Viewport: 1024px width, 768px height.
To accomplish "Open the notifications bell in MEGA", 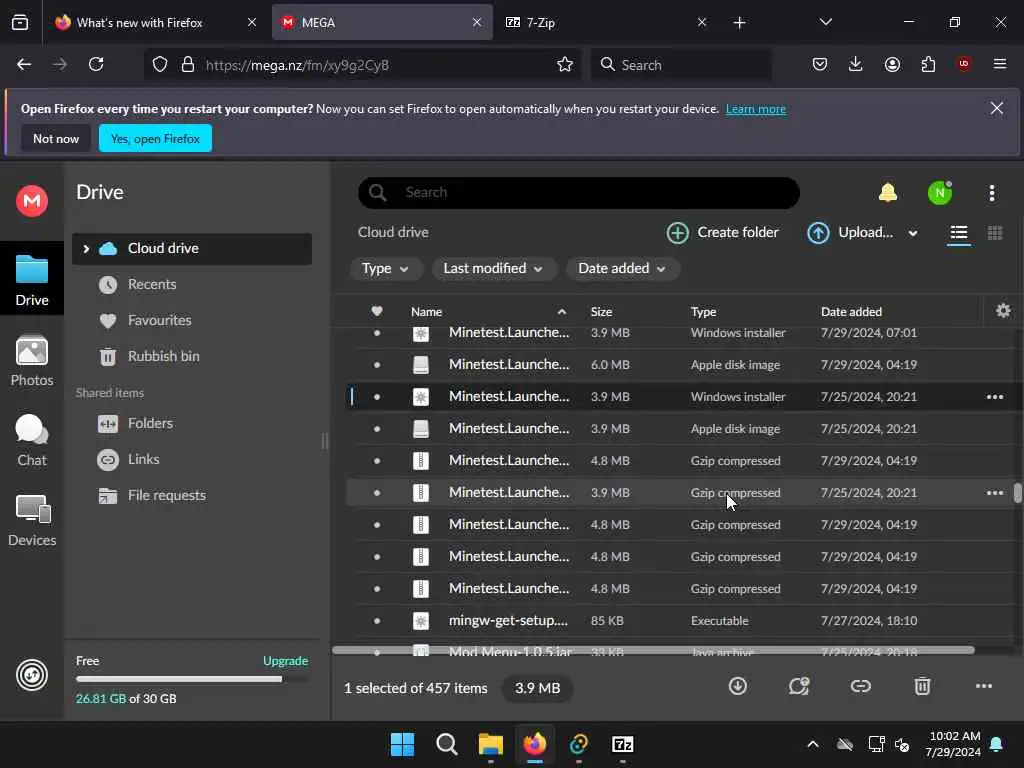I will [888, 193].
